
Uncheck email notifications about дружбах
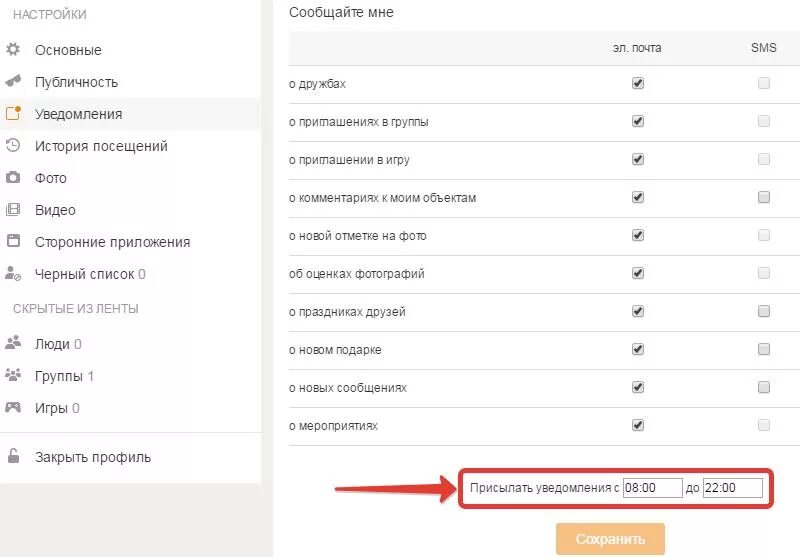click(638, 84)
